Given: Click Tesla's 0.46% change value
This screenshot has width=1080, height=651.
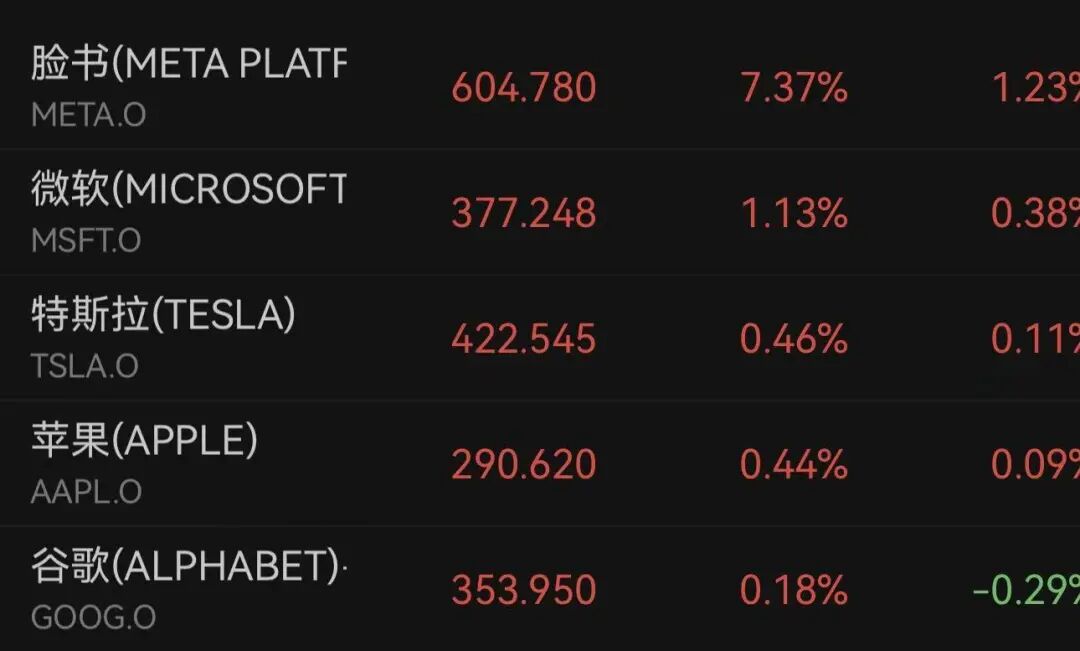Looking at the screenshot, I should coord(793,339).
